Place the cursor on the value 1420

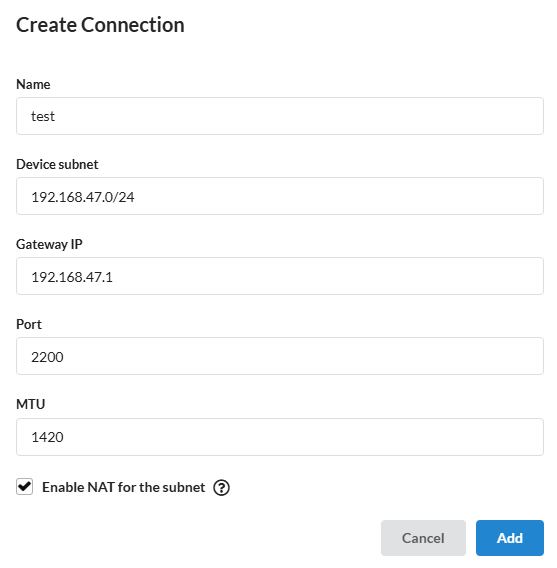47,437
